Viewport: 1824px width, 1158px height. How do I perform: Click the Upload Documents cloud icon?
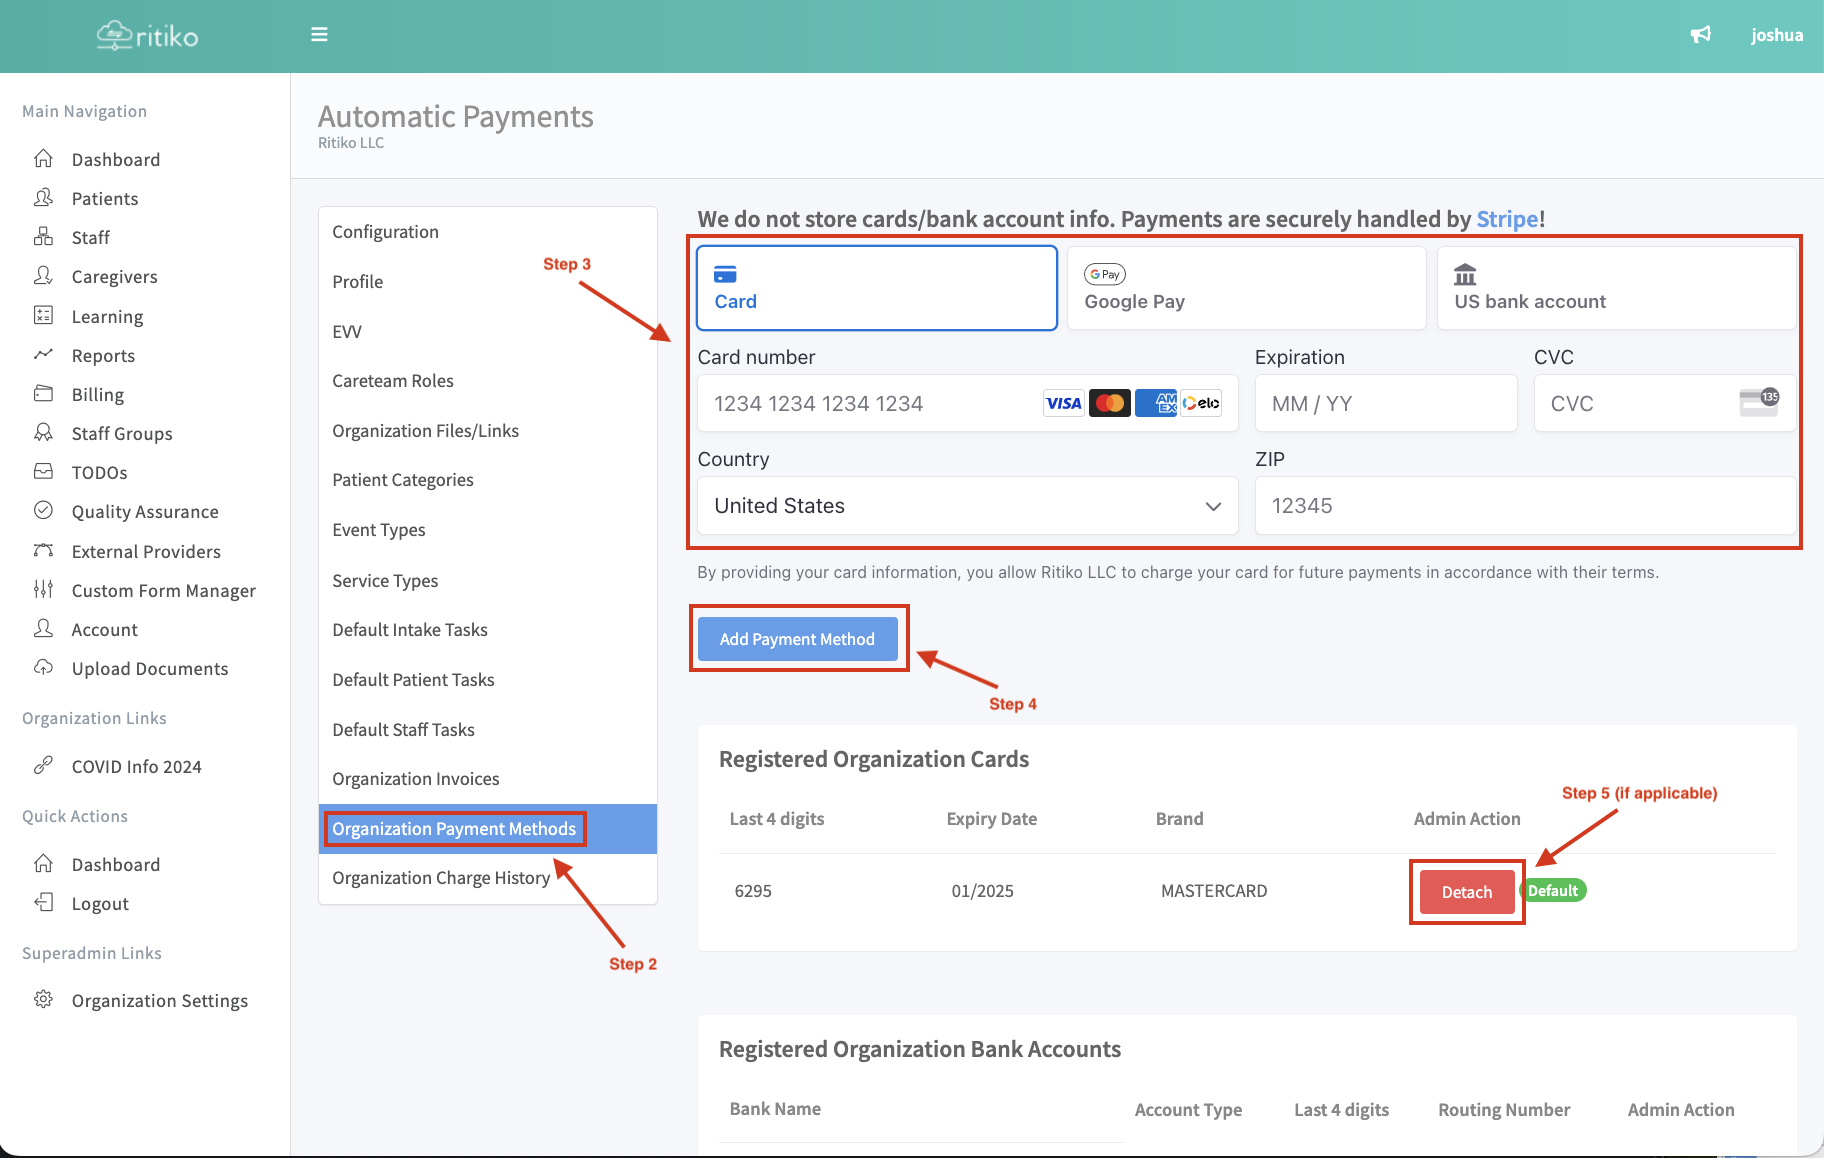click(x=43, y=668)
